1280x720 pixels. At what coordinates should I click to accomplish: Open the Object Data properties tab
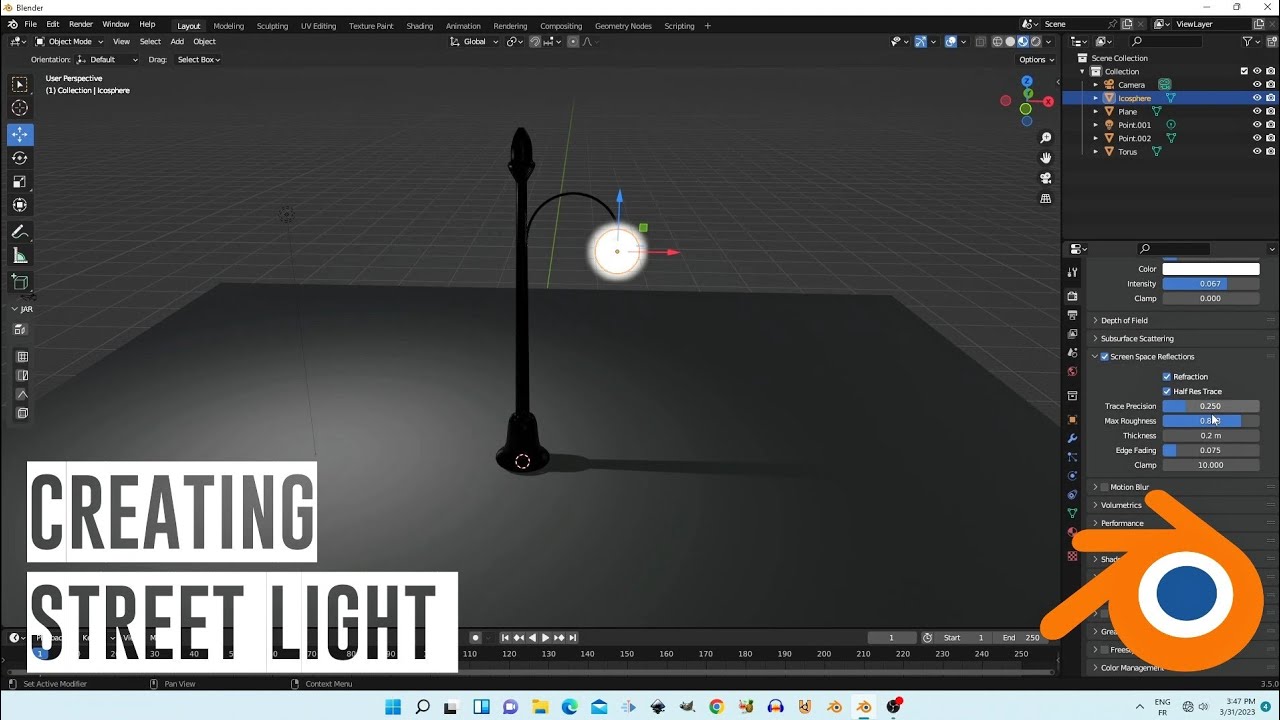pyautogui.click(x=1072, y=514)
